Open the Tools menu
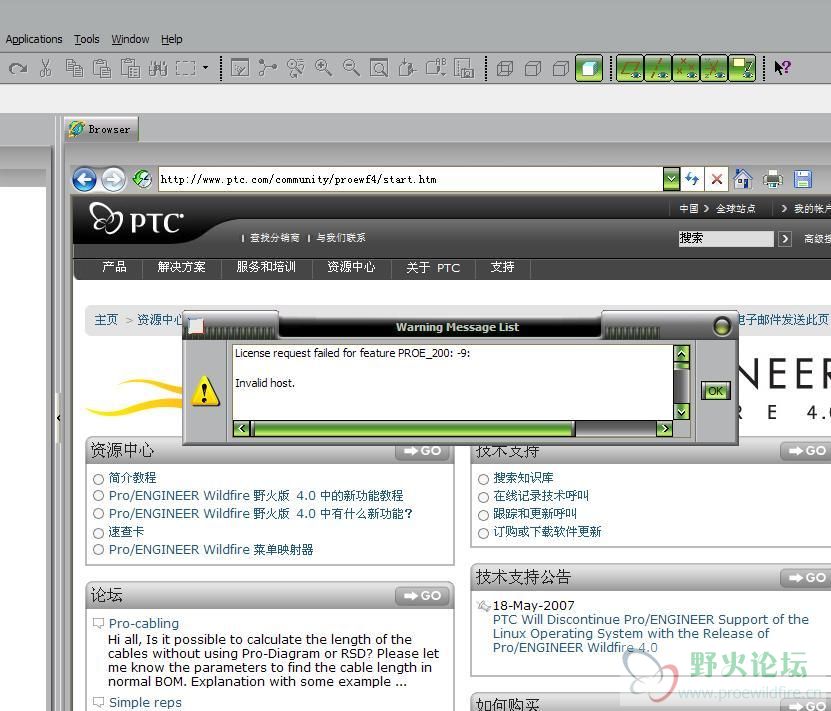 86,39
